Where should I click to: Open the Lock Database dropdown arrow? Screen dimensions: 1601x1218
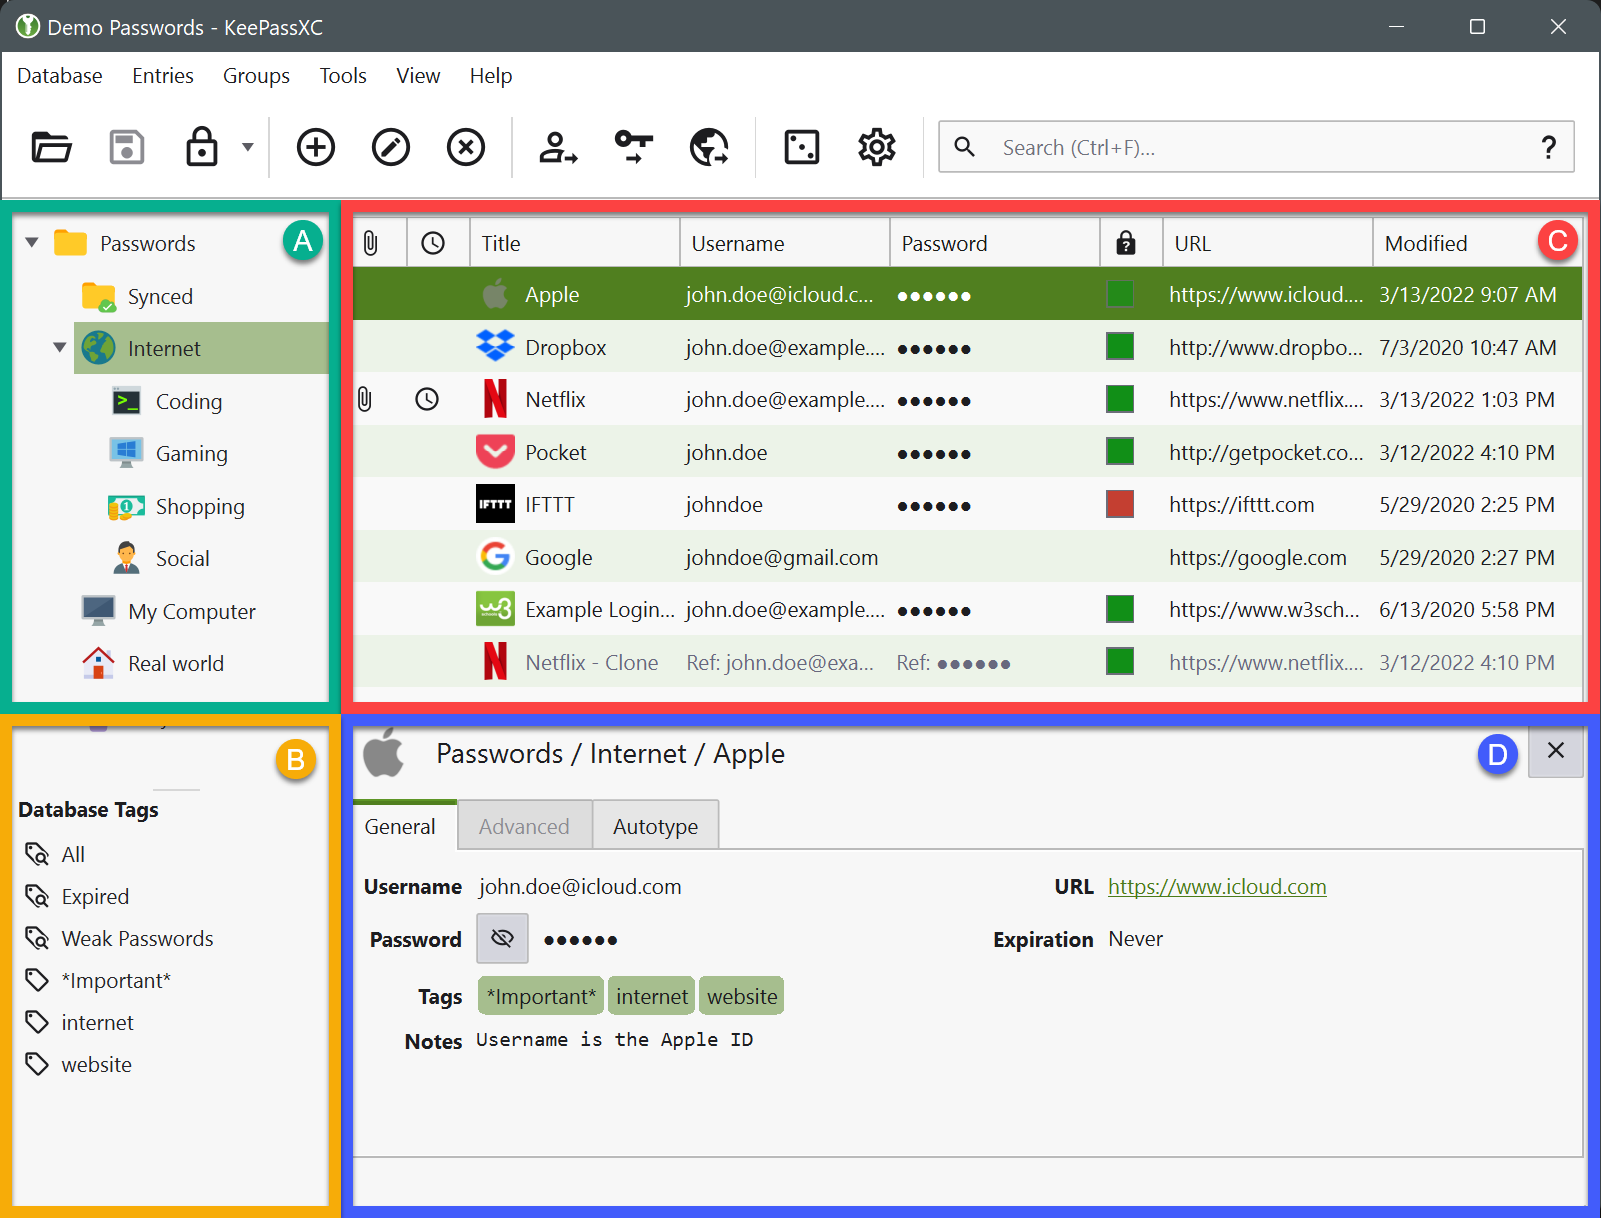coord(248,147)
